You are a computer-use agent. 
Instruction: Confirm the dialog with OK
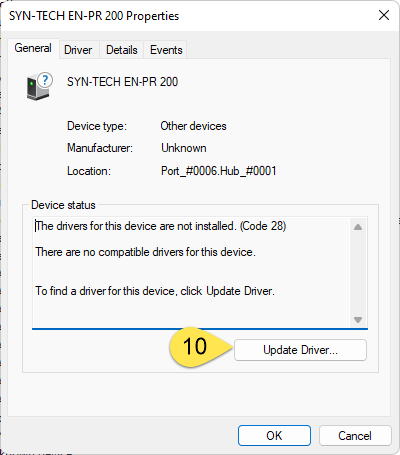click(x=274, y=436)
